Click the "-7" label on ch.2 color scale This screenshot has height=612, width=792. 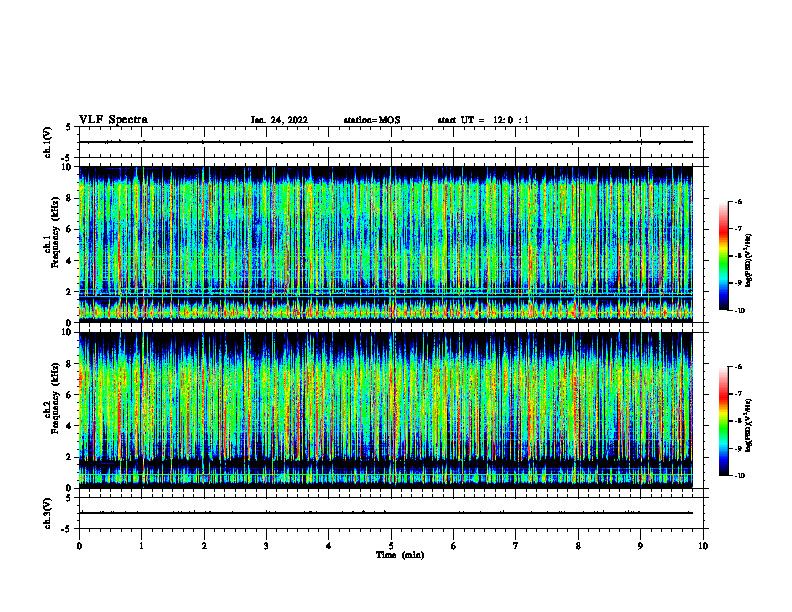point(738,394)
